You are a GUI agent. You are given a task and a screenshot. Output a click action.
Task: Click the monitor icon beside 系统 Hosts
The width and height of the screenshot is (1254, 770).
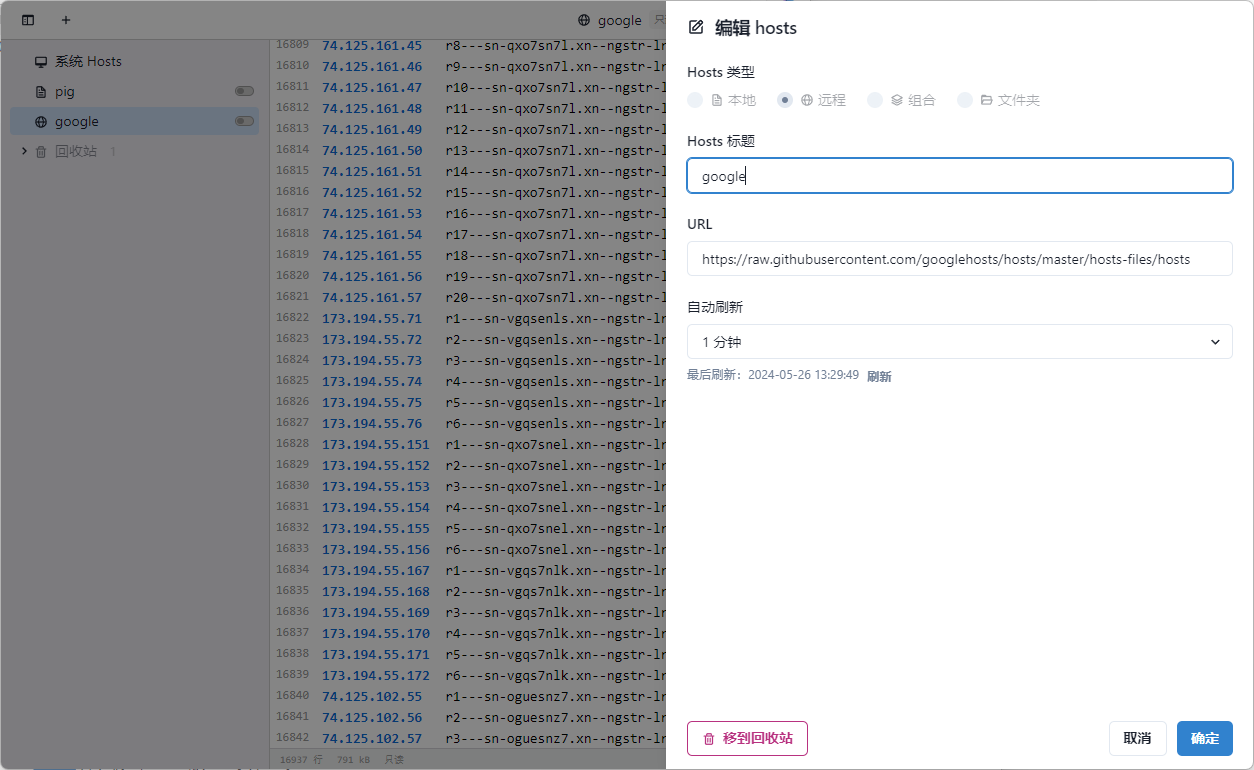41,62
